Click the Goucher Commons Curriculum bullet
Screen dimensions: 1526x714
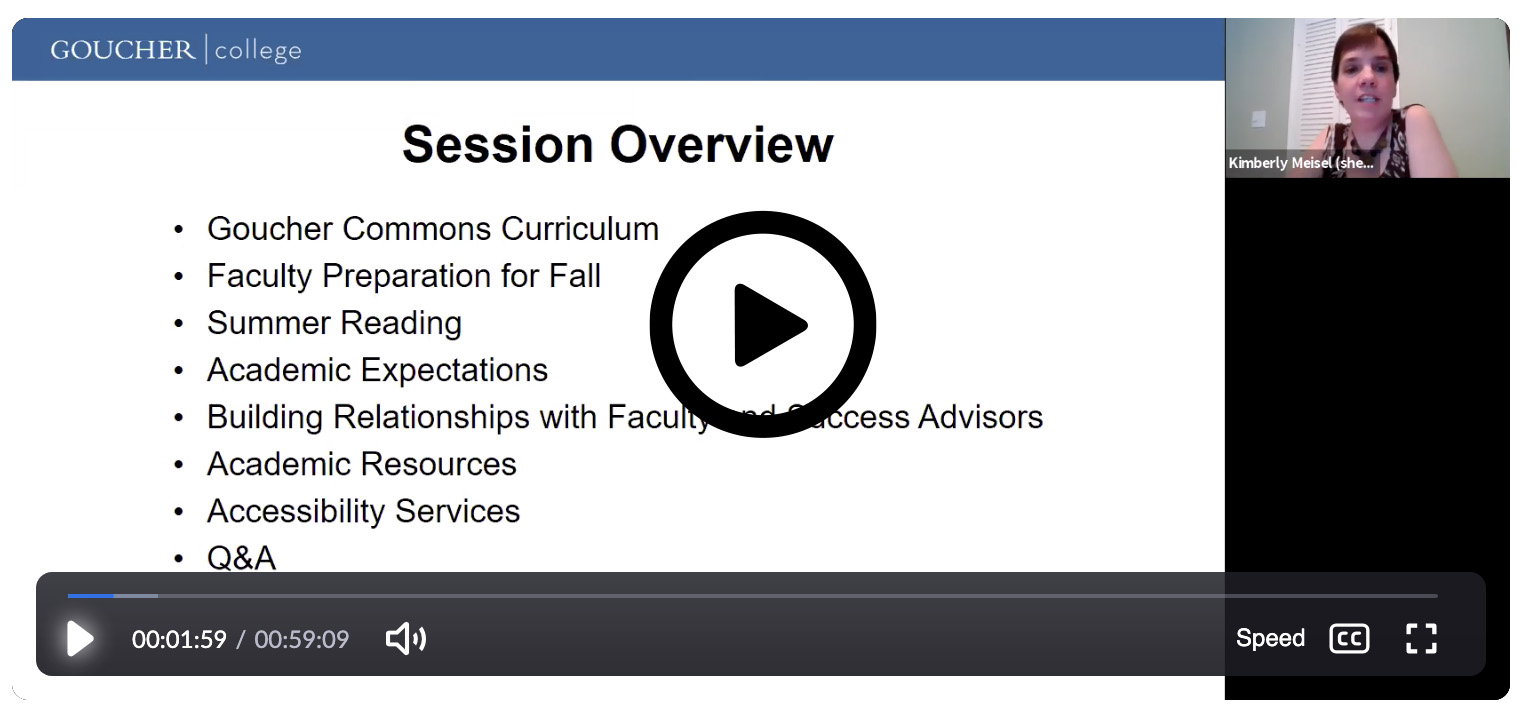pos(432,229)
